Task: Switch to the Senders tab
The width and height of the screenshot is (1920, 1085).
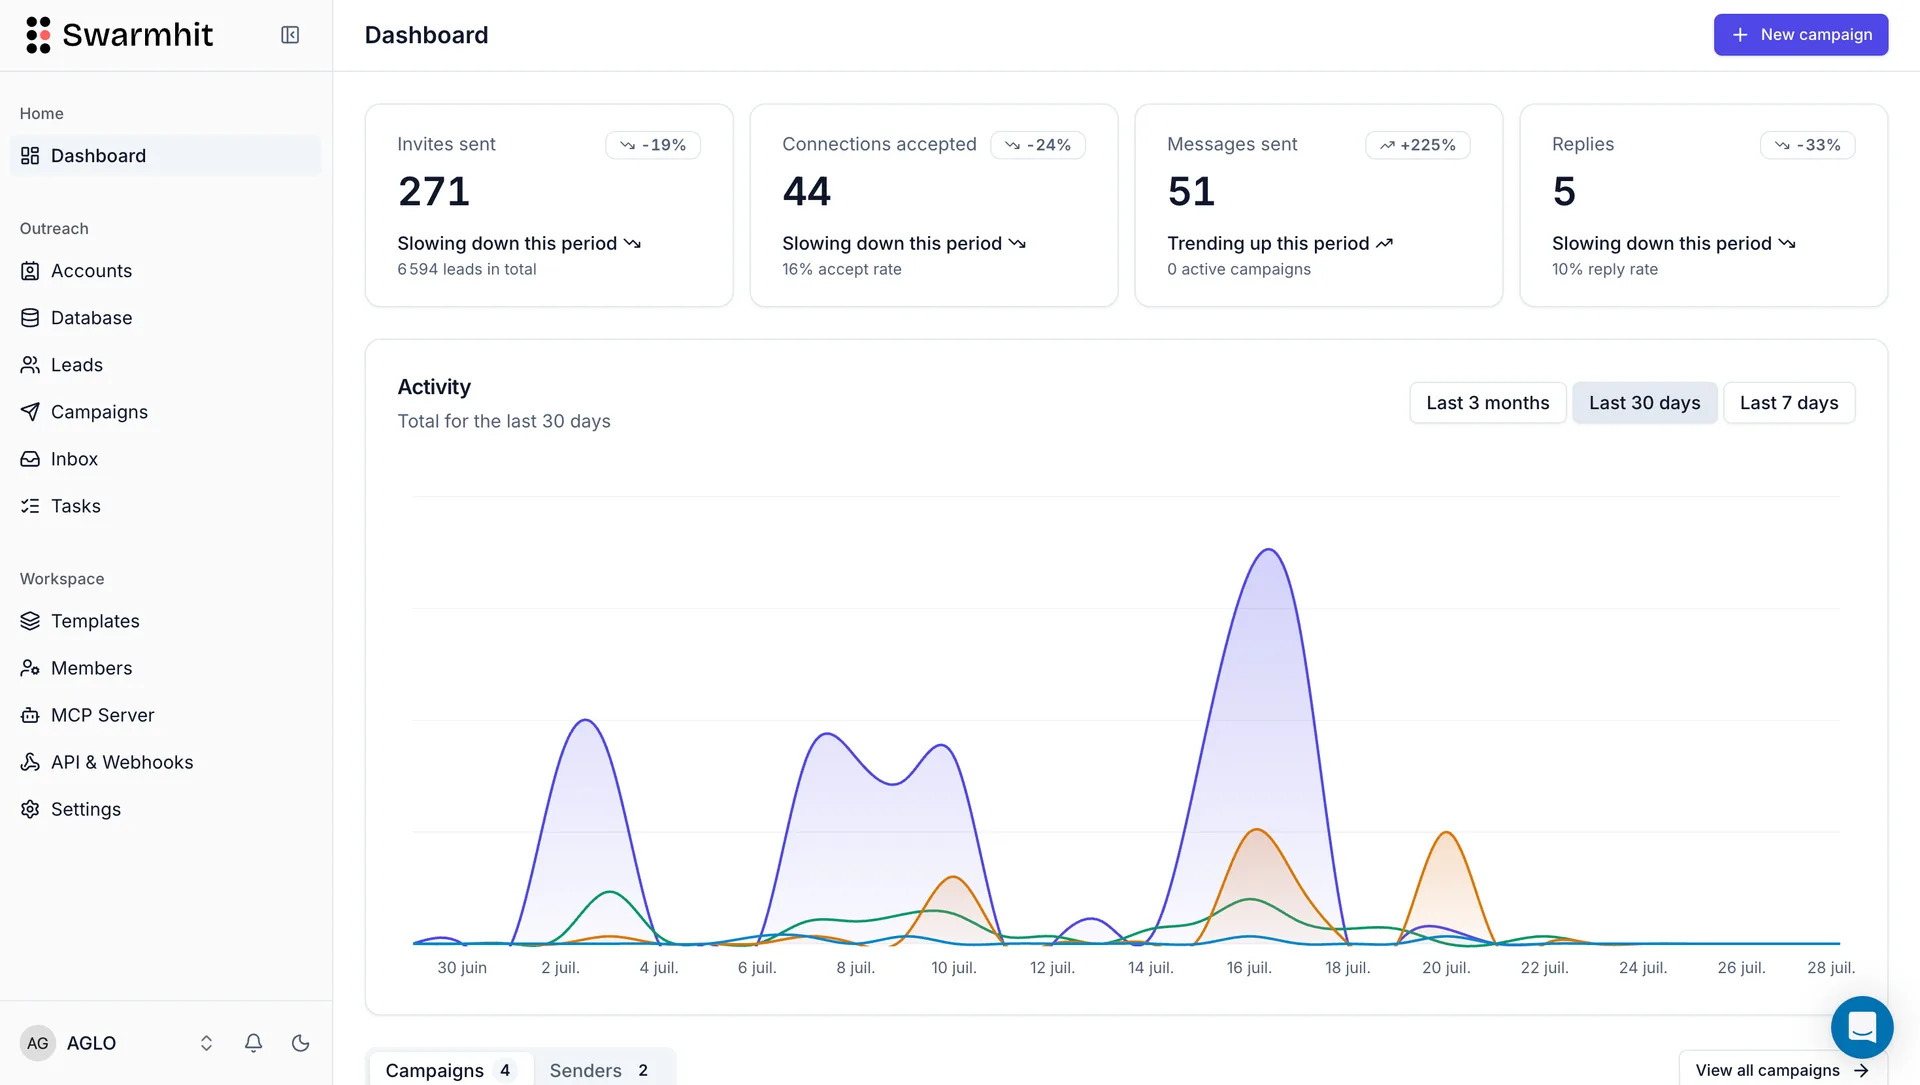Action: tap(600, 1070)
